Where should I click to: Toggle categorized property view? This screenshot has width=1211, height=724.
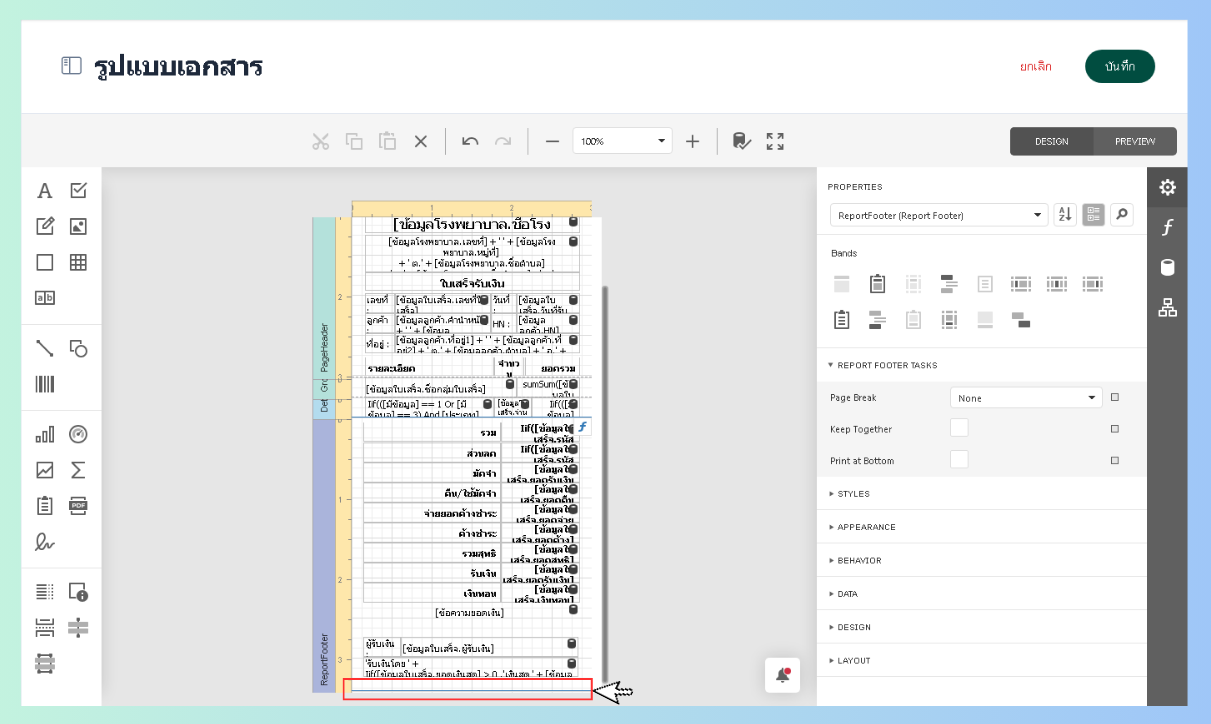1093,214
